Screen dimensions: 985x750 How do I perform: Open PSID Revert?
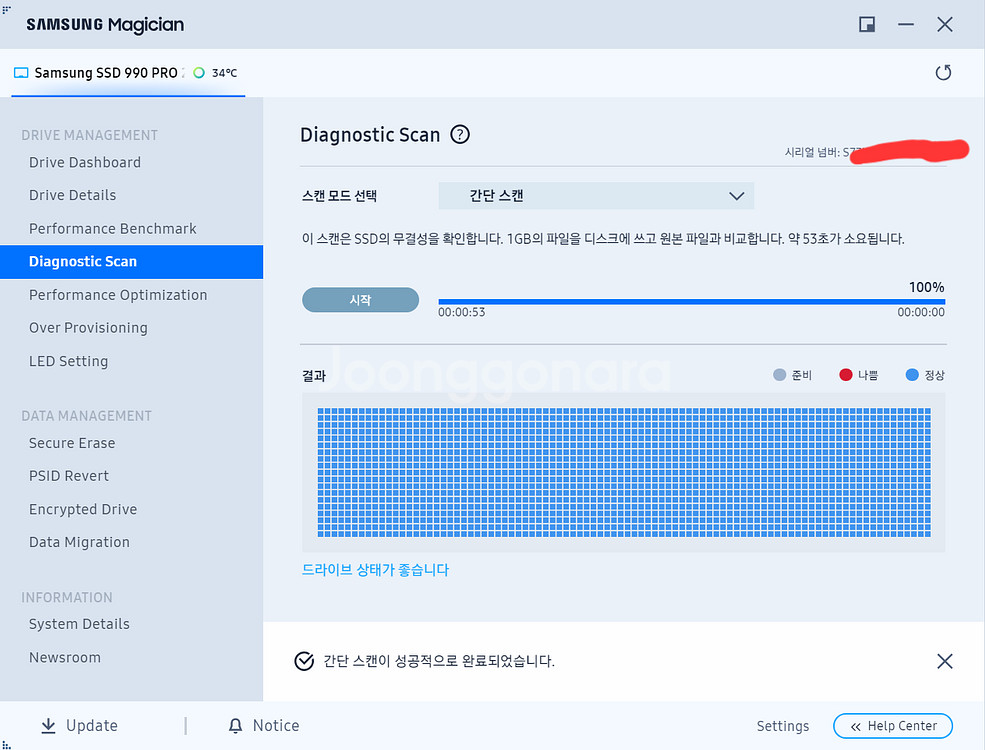click(68, 476)
